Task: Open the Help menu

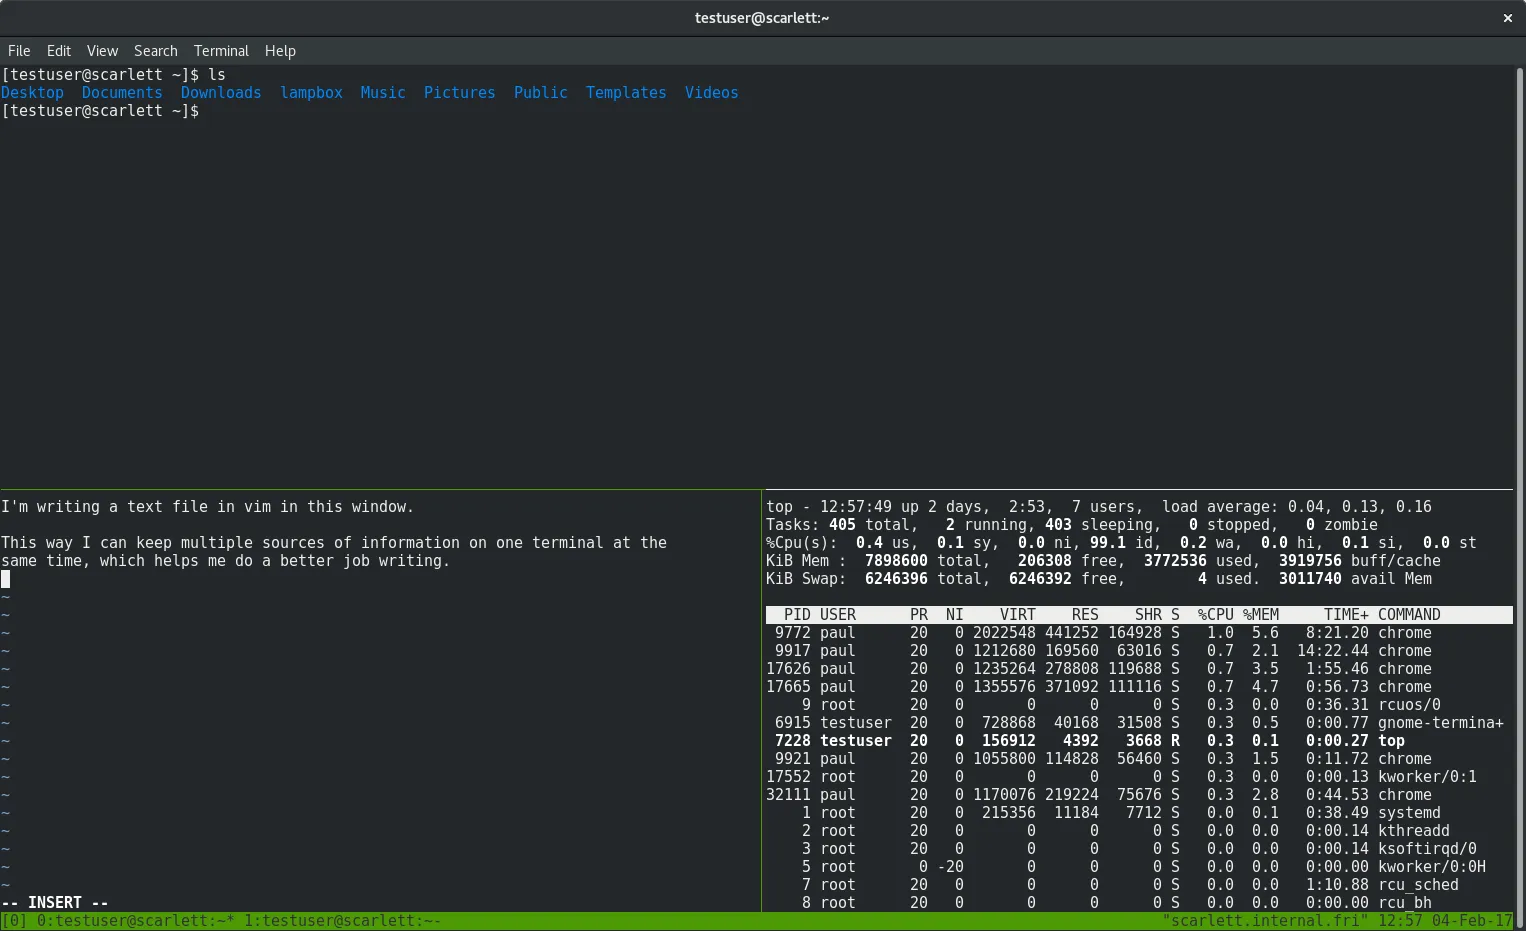Action: (280, 51)
